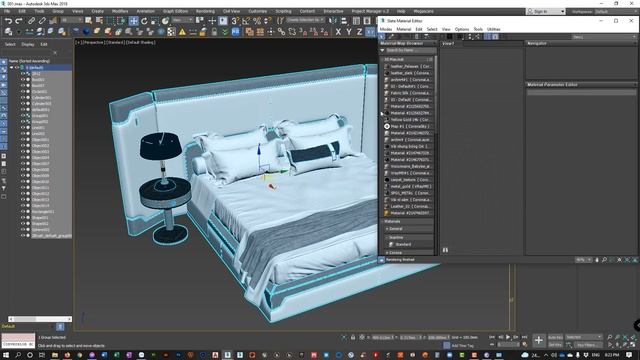Play the animation

click(x=508, y=337)
